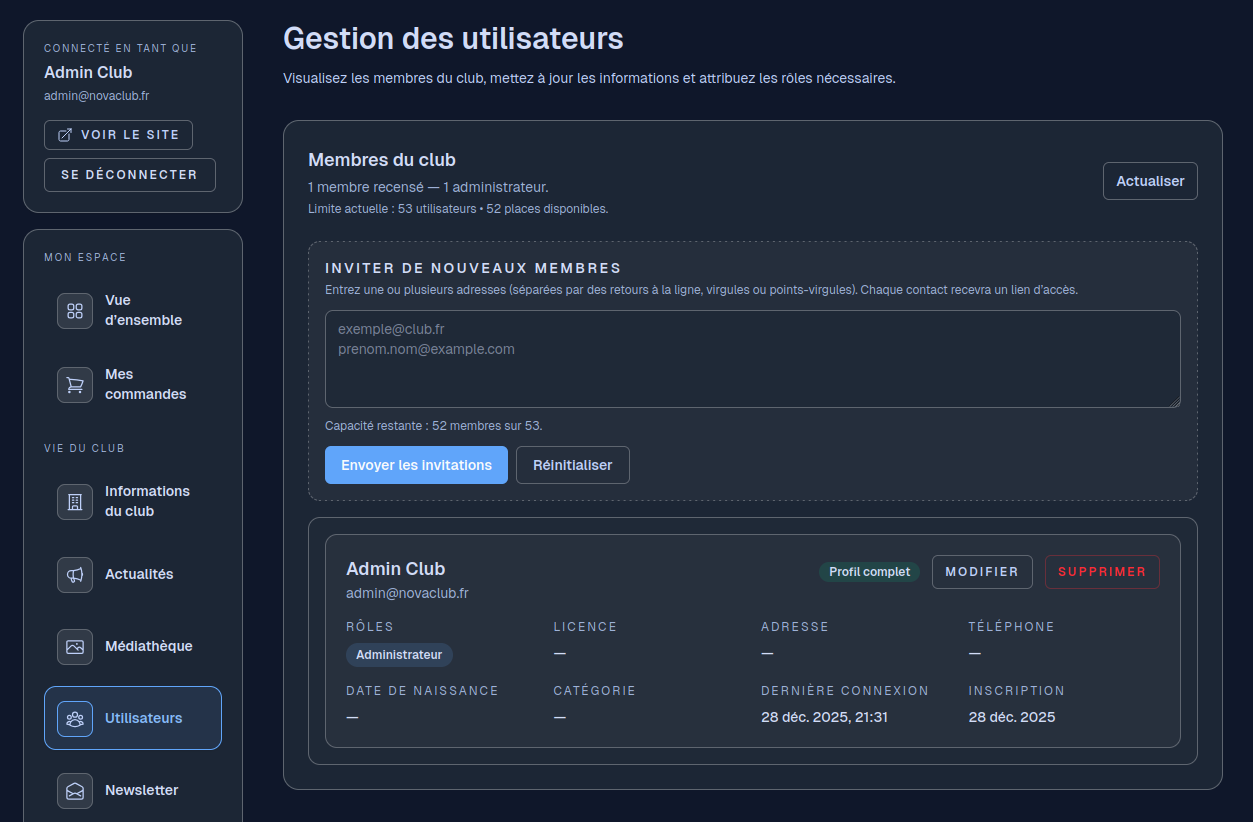Click the Vue d'ensemble grid icon
The image size is (1253, 822).
point(75,311)
